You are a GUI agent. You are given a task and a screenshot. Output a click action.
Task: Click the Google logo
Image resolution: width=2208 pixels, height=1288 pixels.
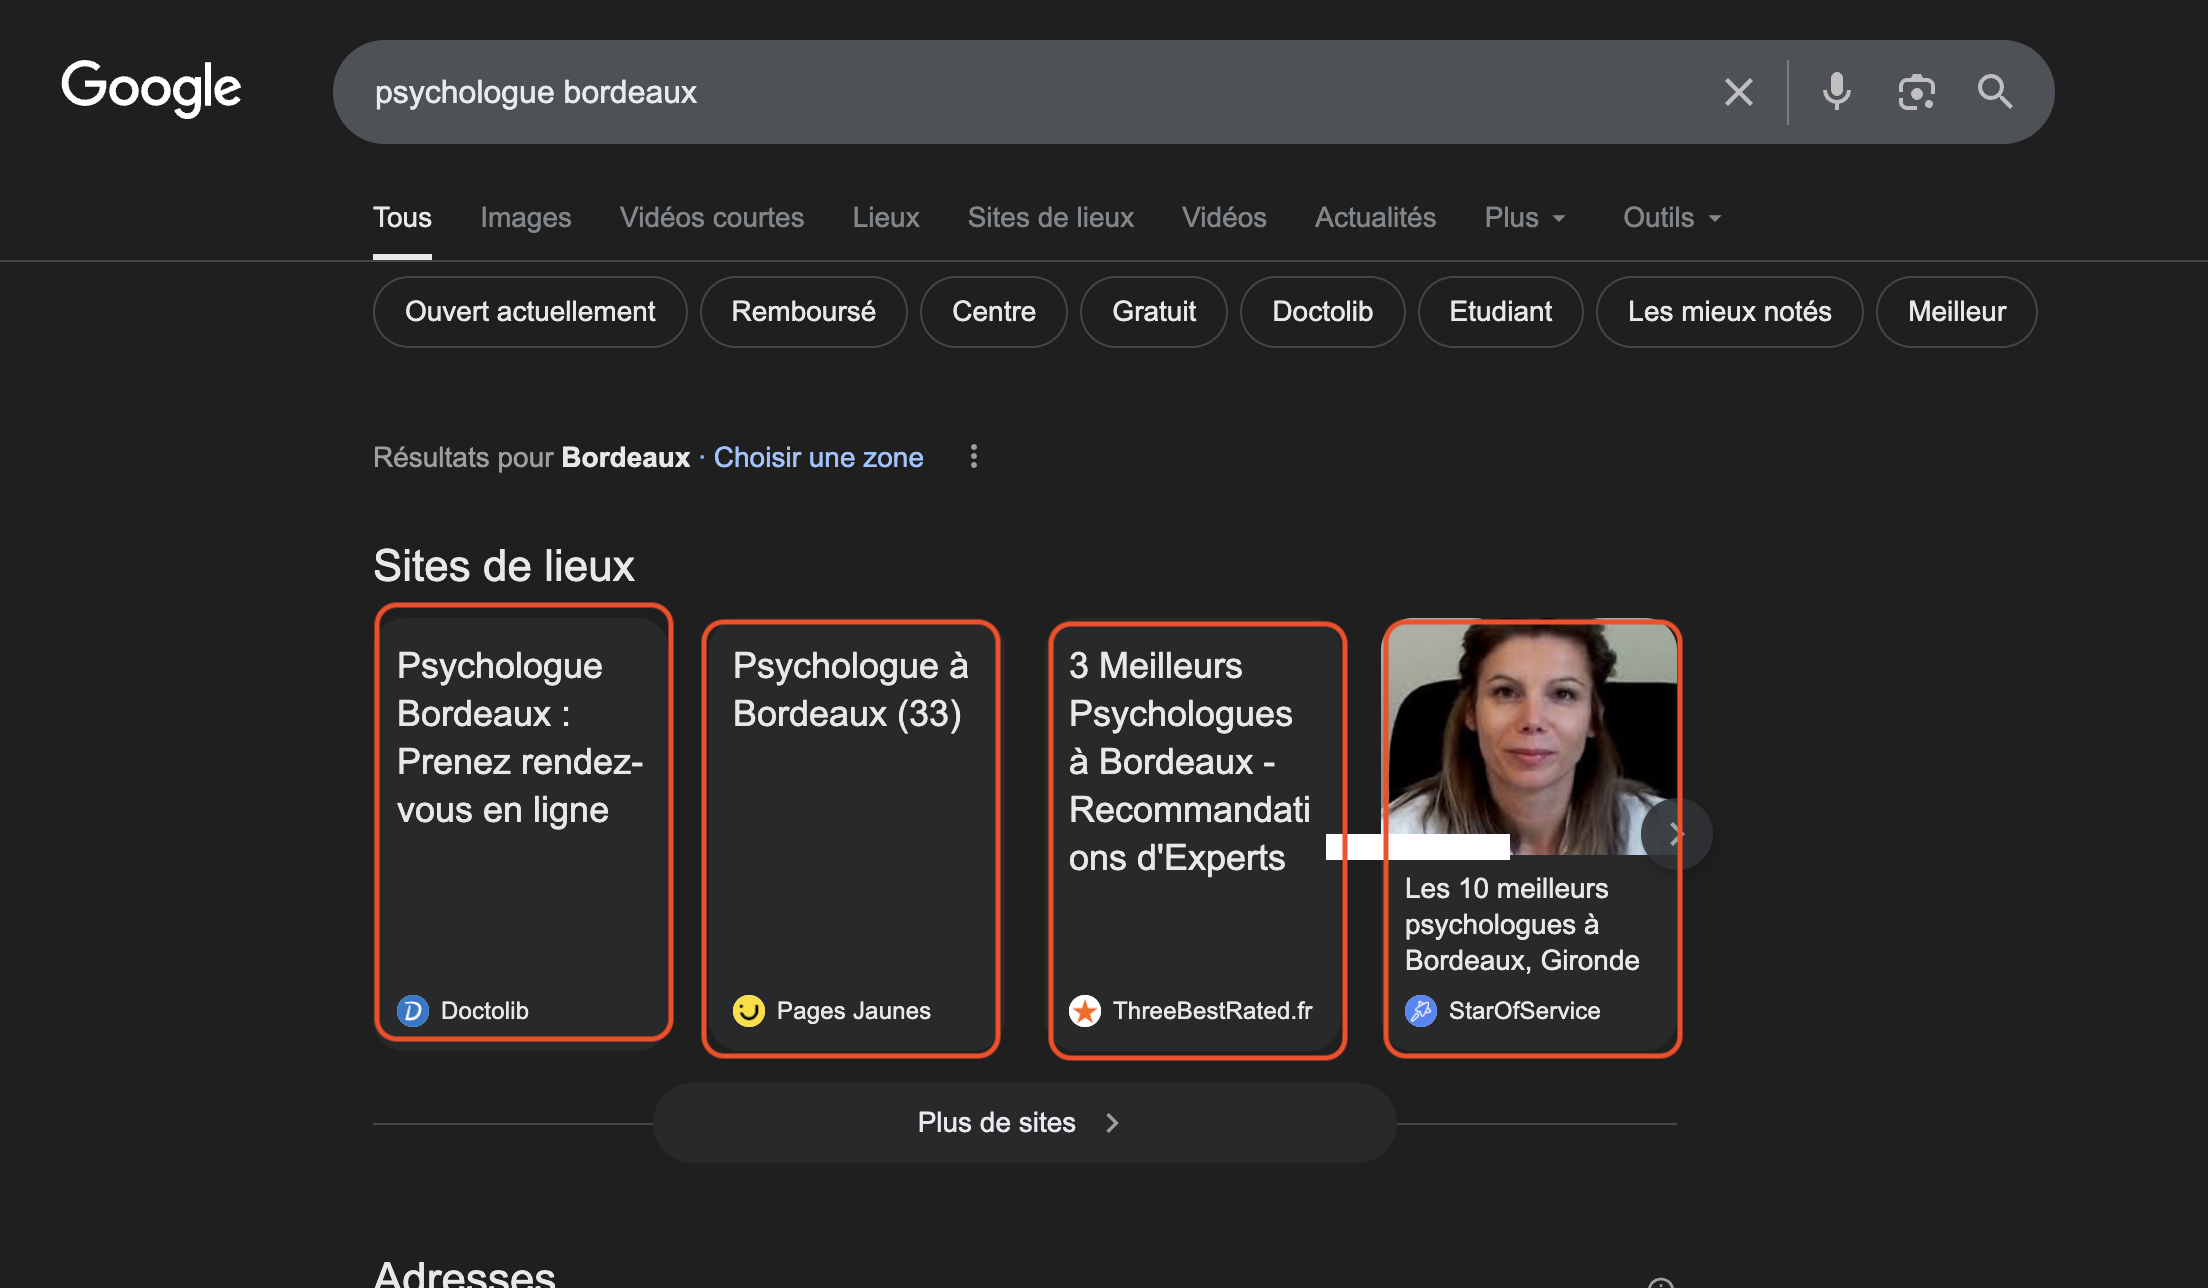pyautogui.click(x=151, y=88)
